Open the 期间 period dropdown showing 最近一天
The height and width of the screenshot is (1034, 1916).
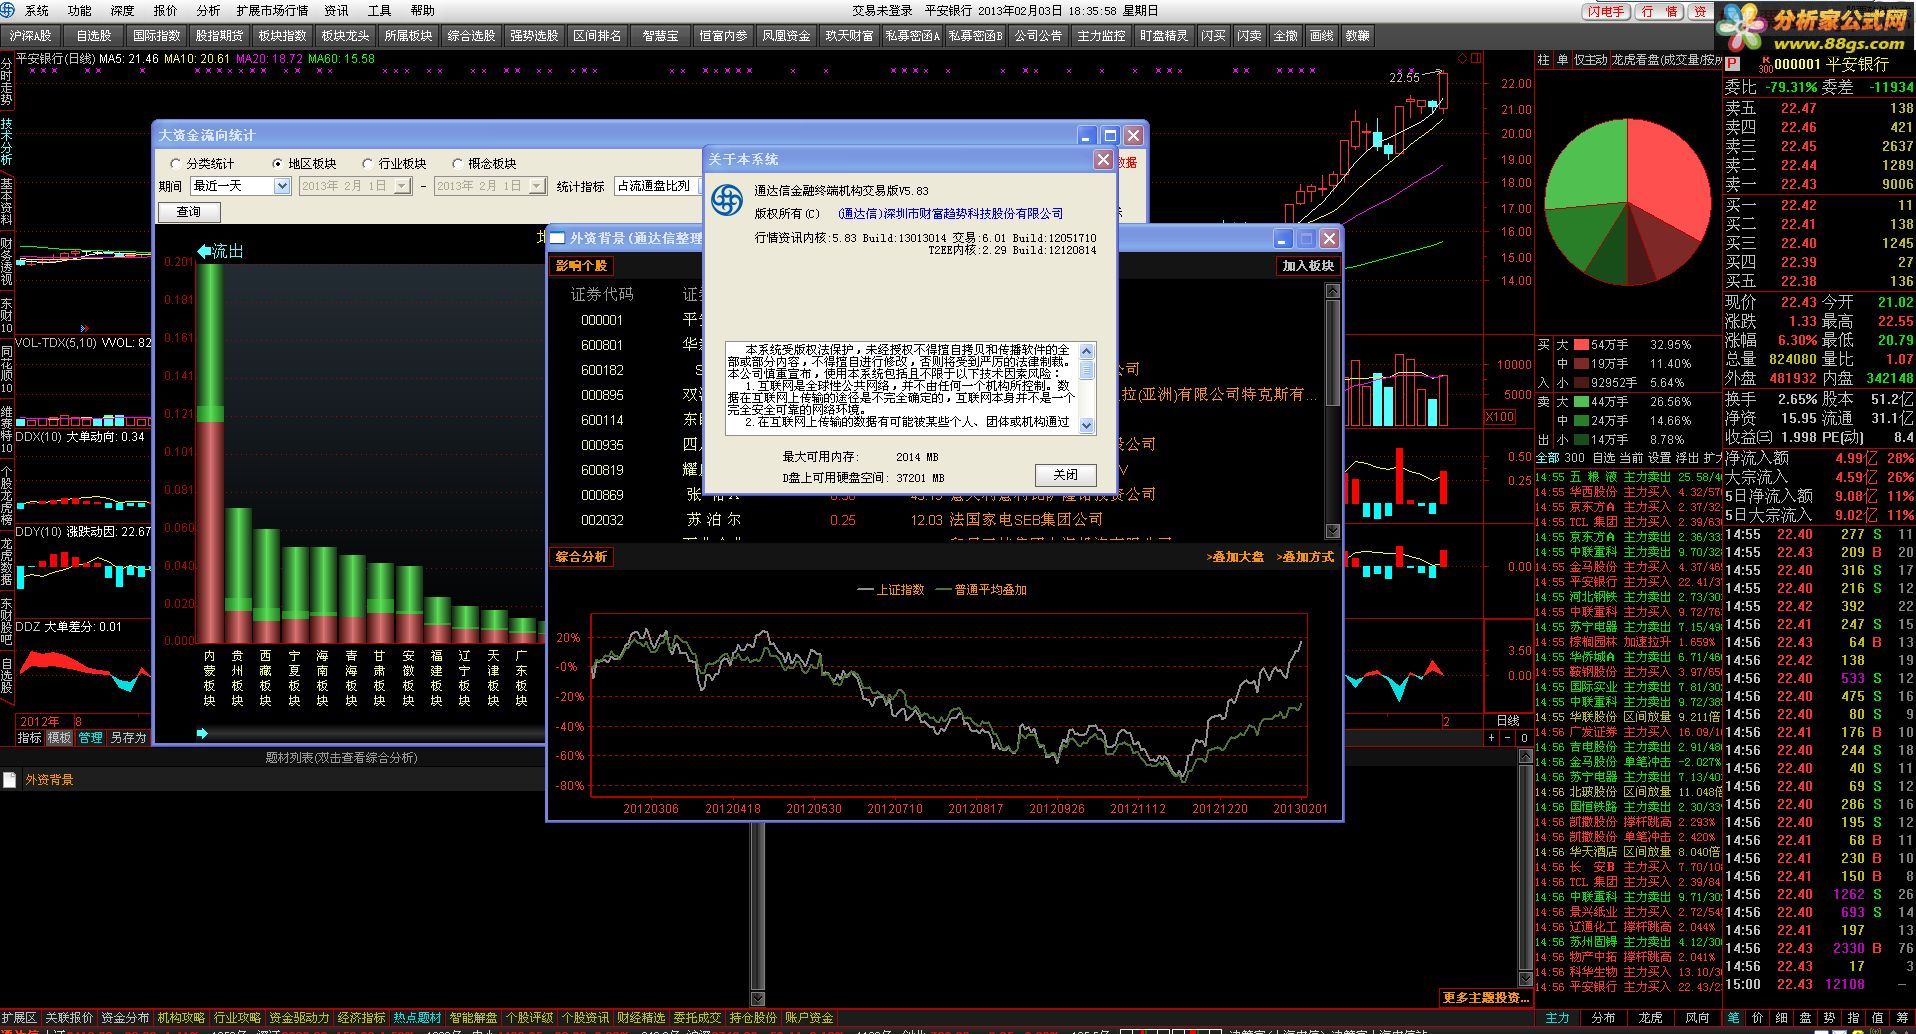pos(240,186)
